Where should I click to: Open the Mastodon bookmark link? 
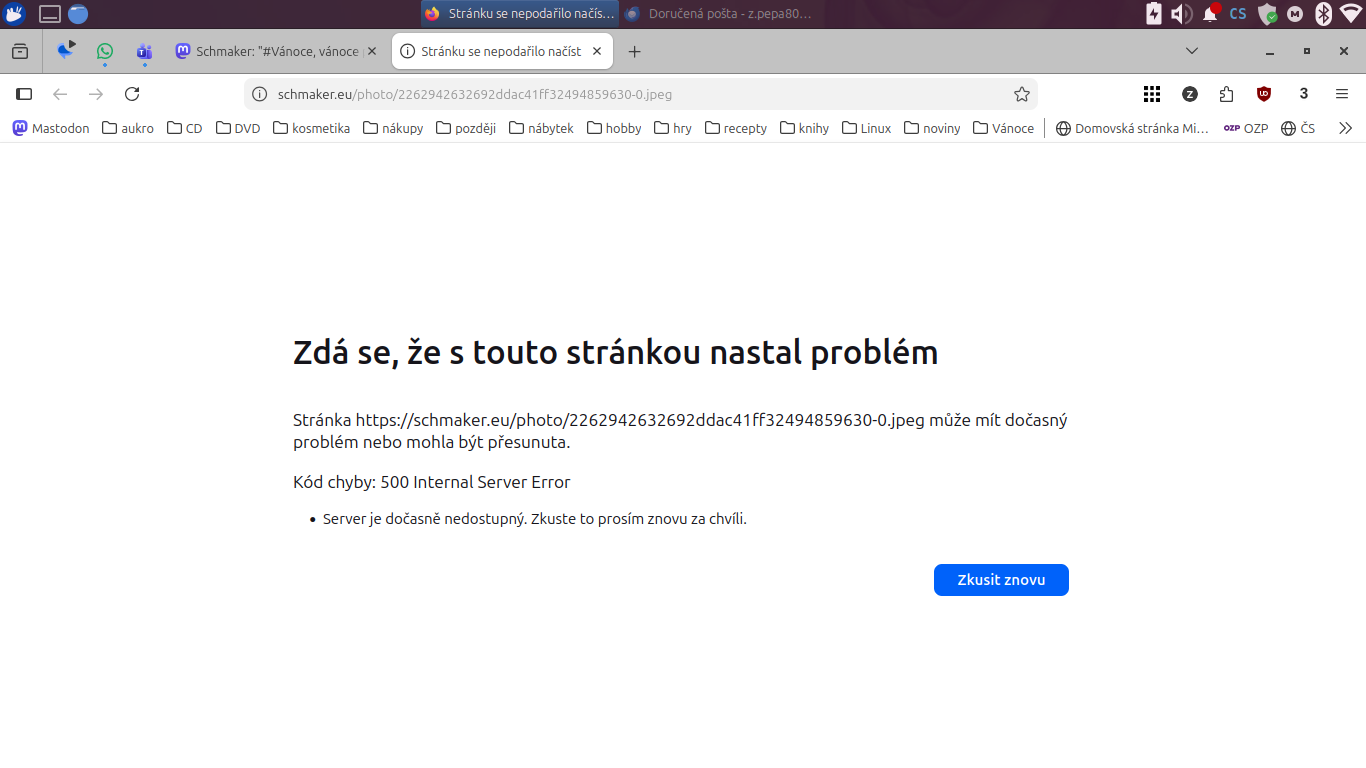pos(51,128)
